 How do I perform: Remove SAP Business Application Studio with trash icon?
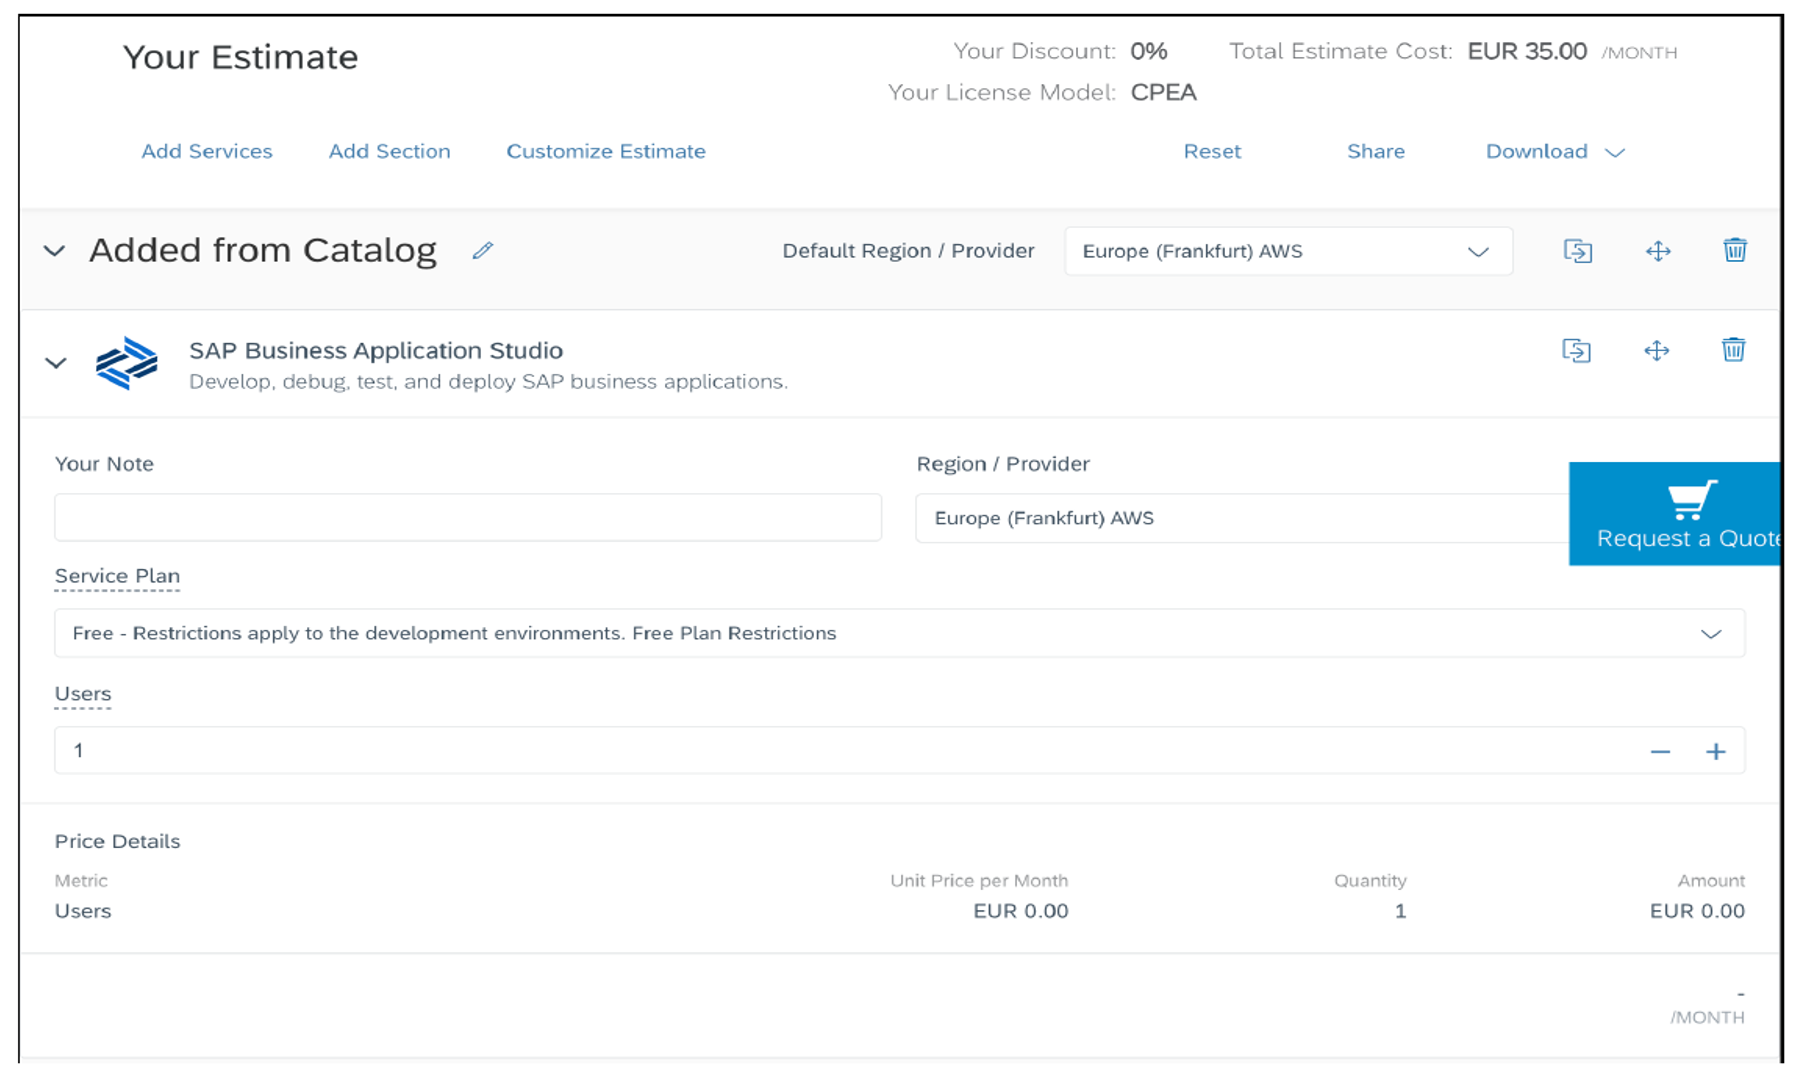pyautogui.click(x=1735, y=350)
